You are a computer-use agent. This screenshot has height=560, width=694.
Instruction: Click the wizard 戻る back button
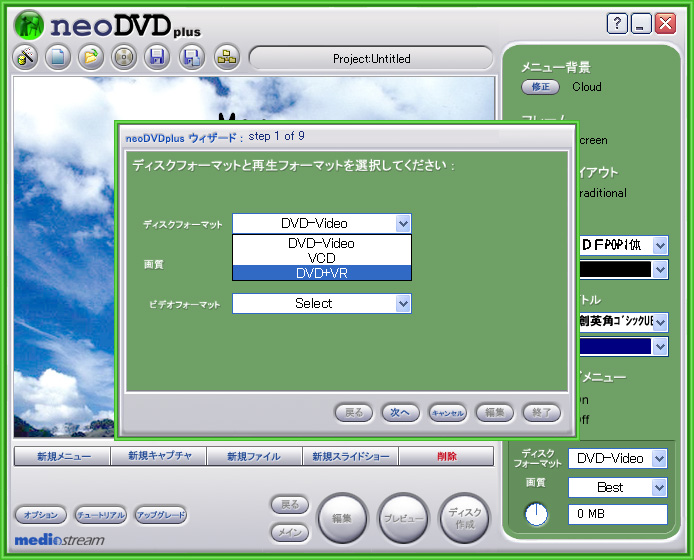pos(353,413)
